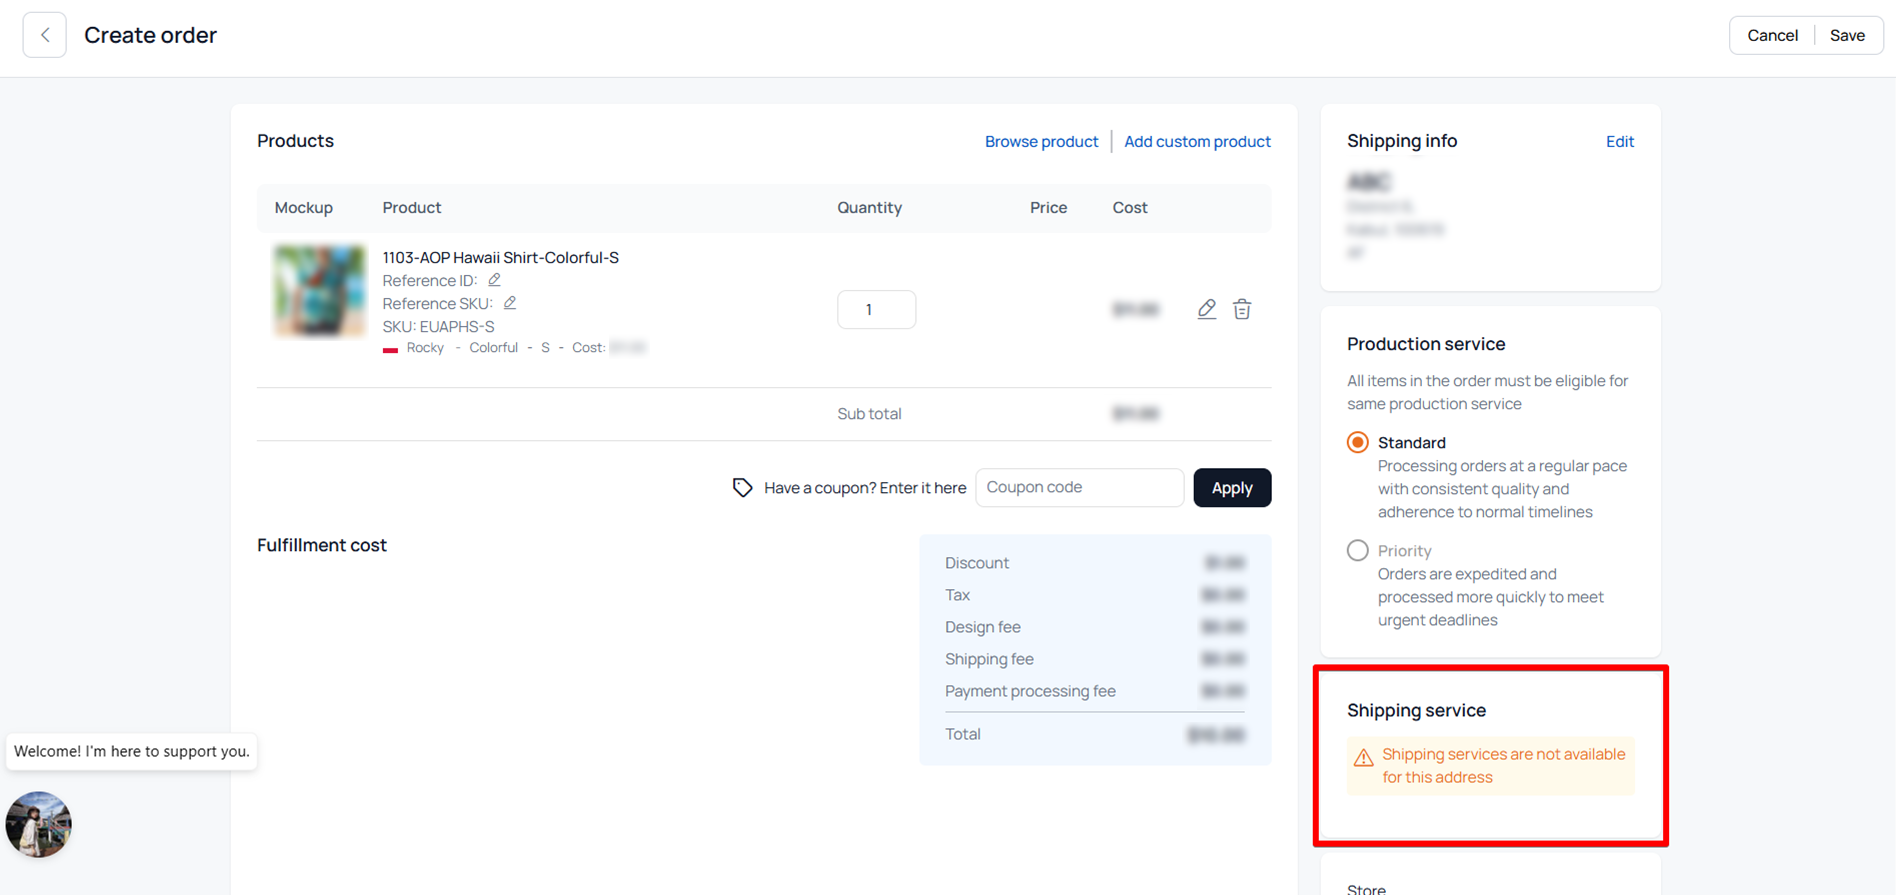Image resolution: width=1896 pixels, height=895 pixels.
Task: Focus the Coupon code input field
Action: coord(1079,488)
